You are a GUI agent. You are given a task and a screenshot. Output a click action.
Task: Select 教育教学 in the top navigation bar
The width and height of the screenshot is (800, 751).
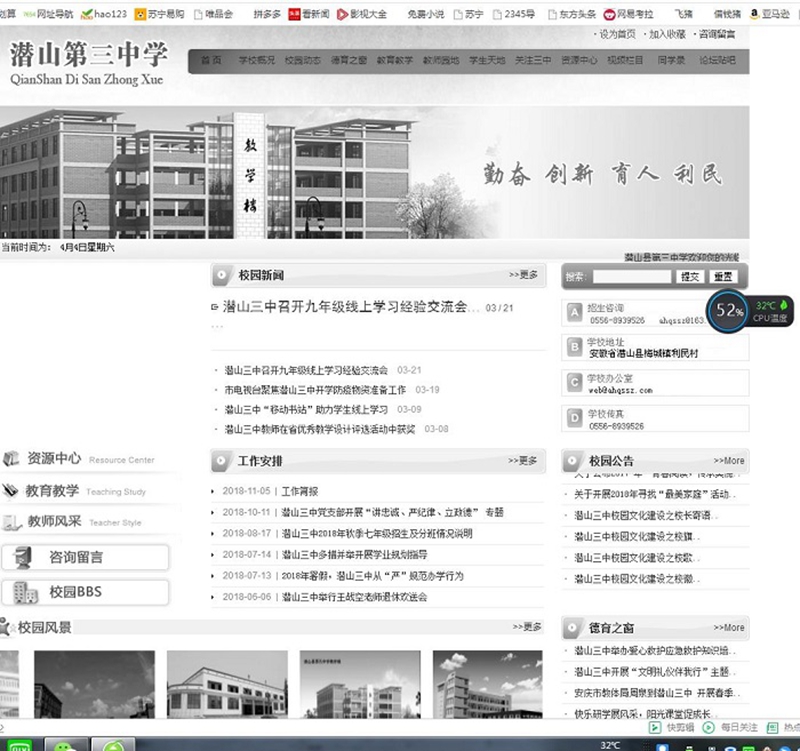[x=394, y=60]
